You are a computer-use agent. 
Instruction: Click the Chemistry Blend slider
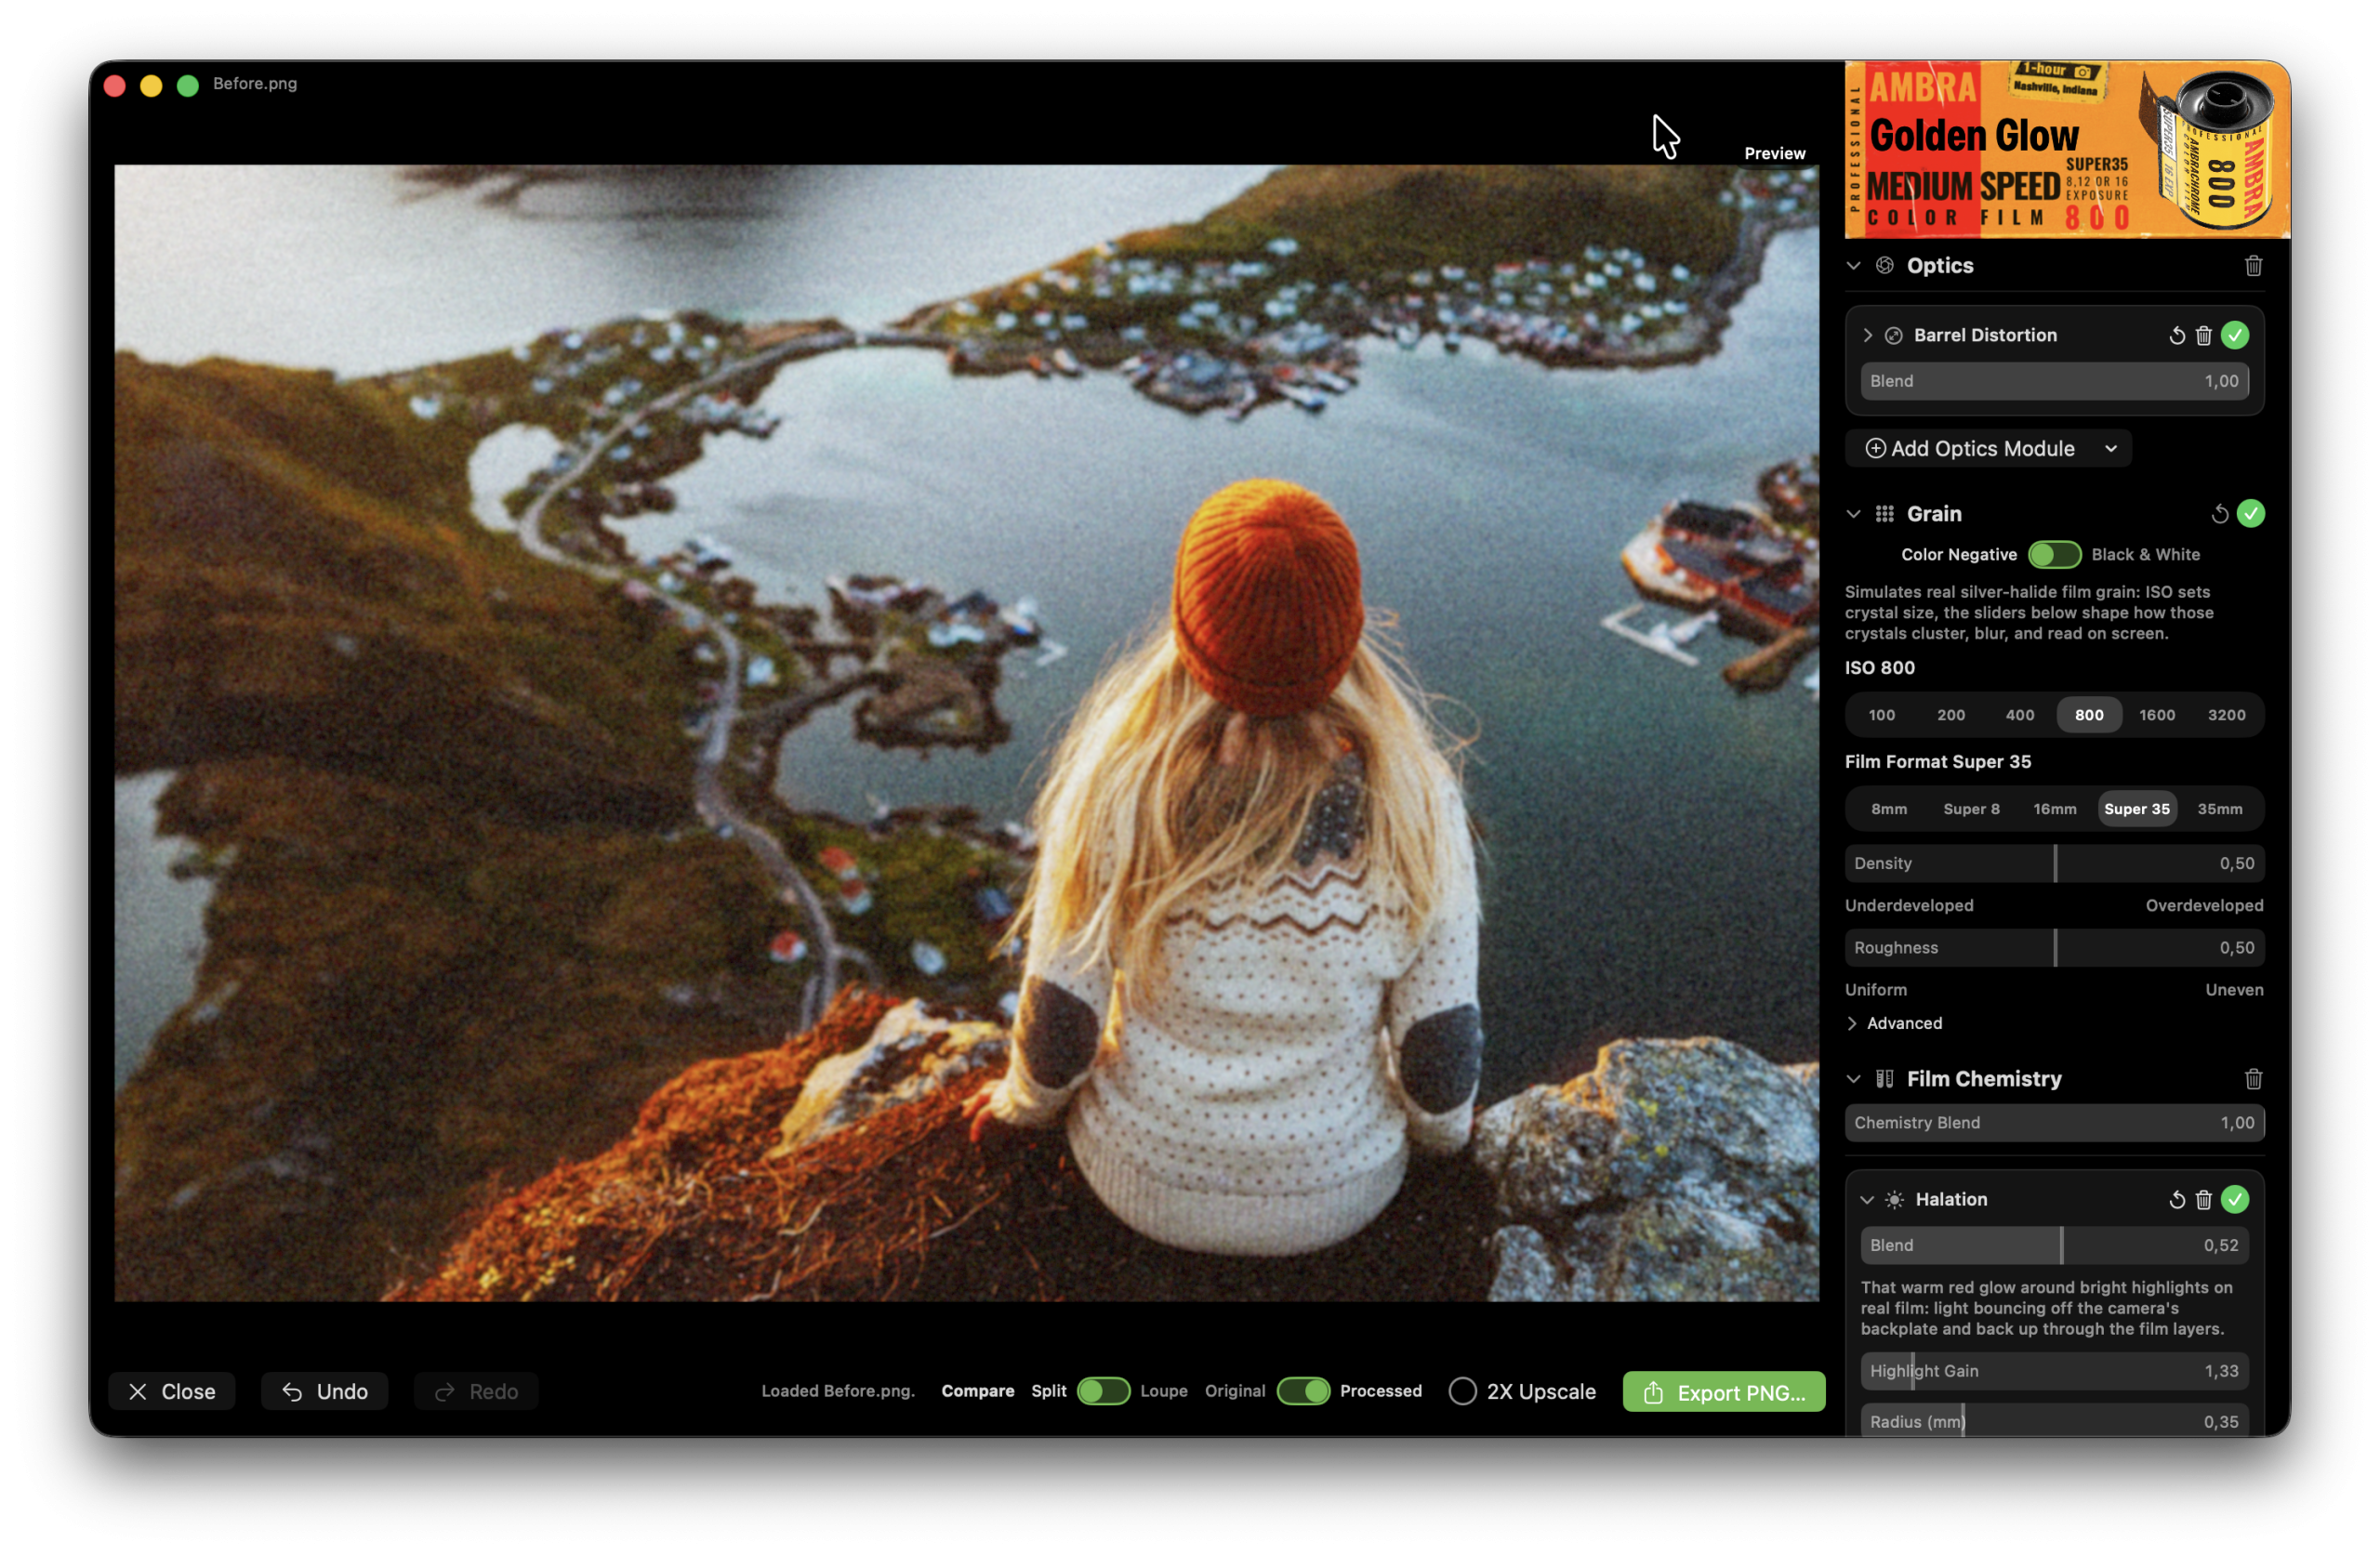(2054, 1124)
